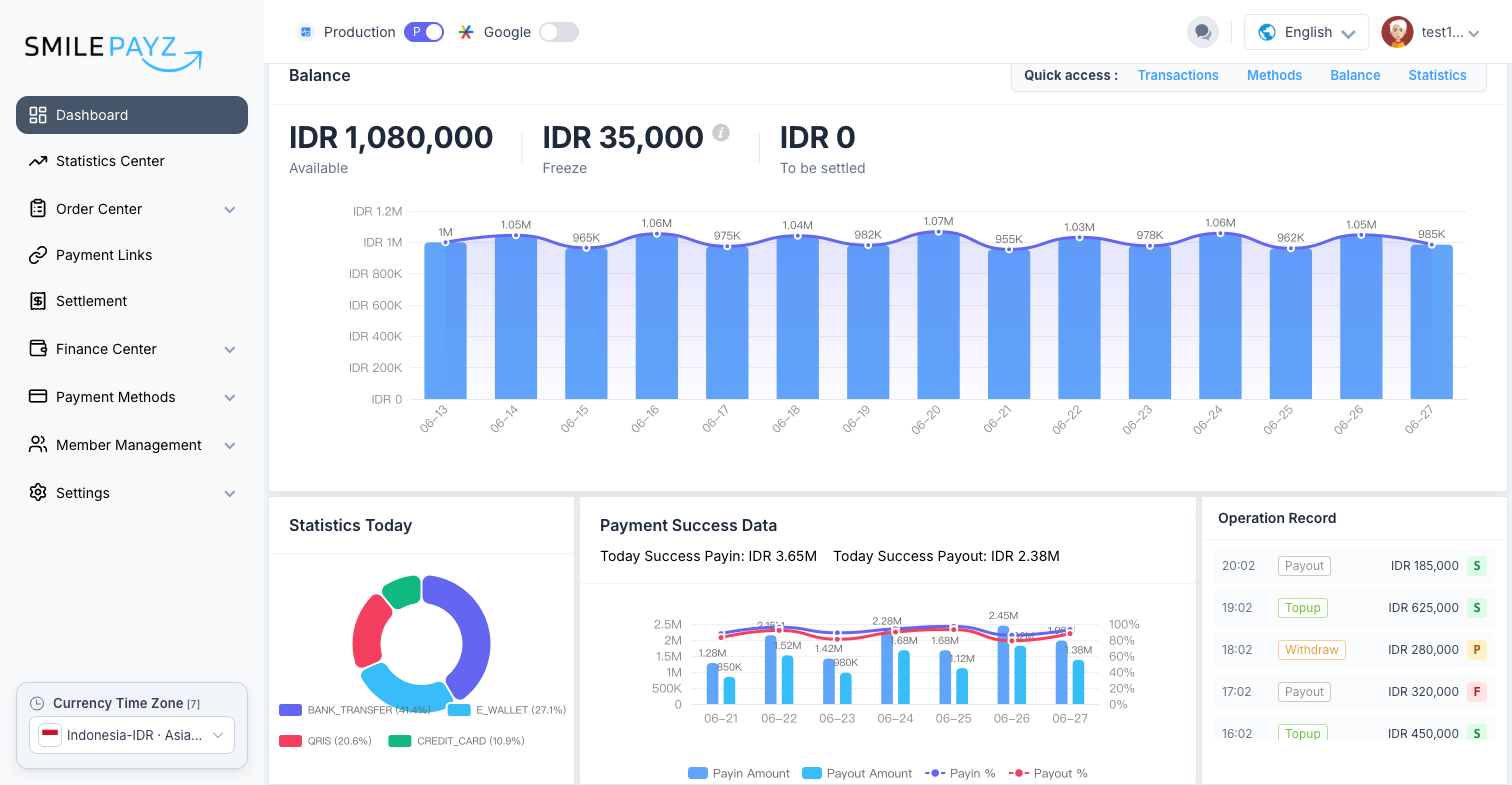Open Dashboard in the sidebar
Screen dimensions: 1512x785
click(132, 115)
